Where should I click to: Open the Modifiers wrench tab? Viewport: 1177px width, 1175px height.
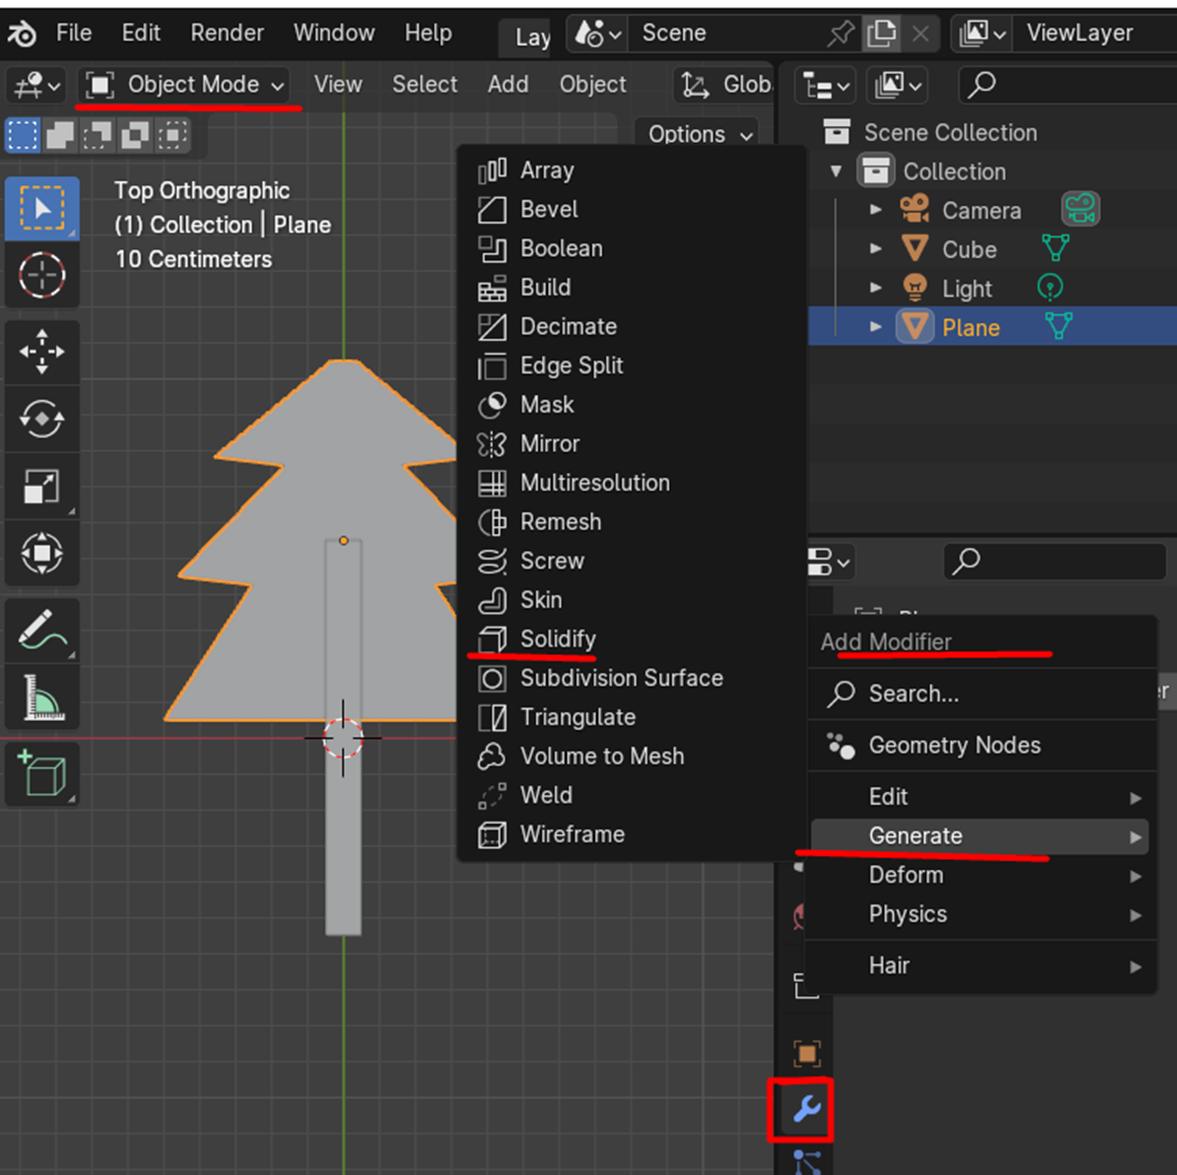[806, 1108]
